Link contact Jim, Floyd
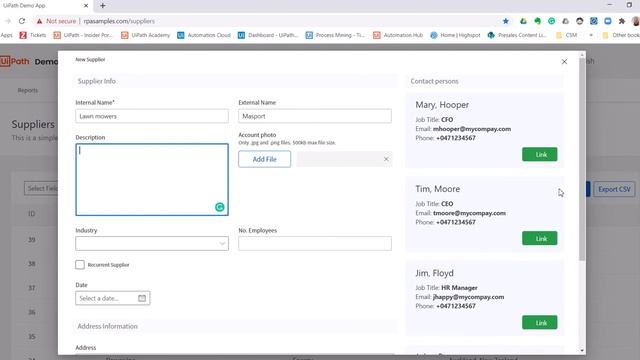 540,322
